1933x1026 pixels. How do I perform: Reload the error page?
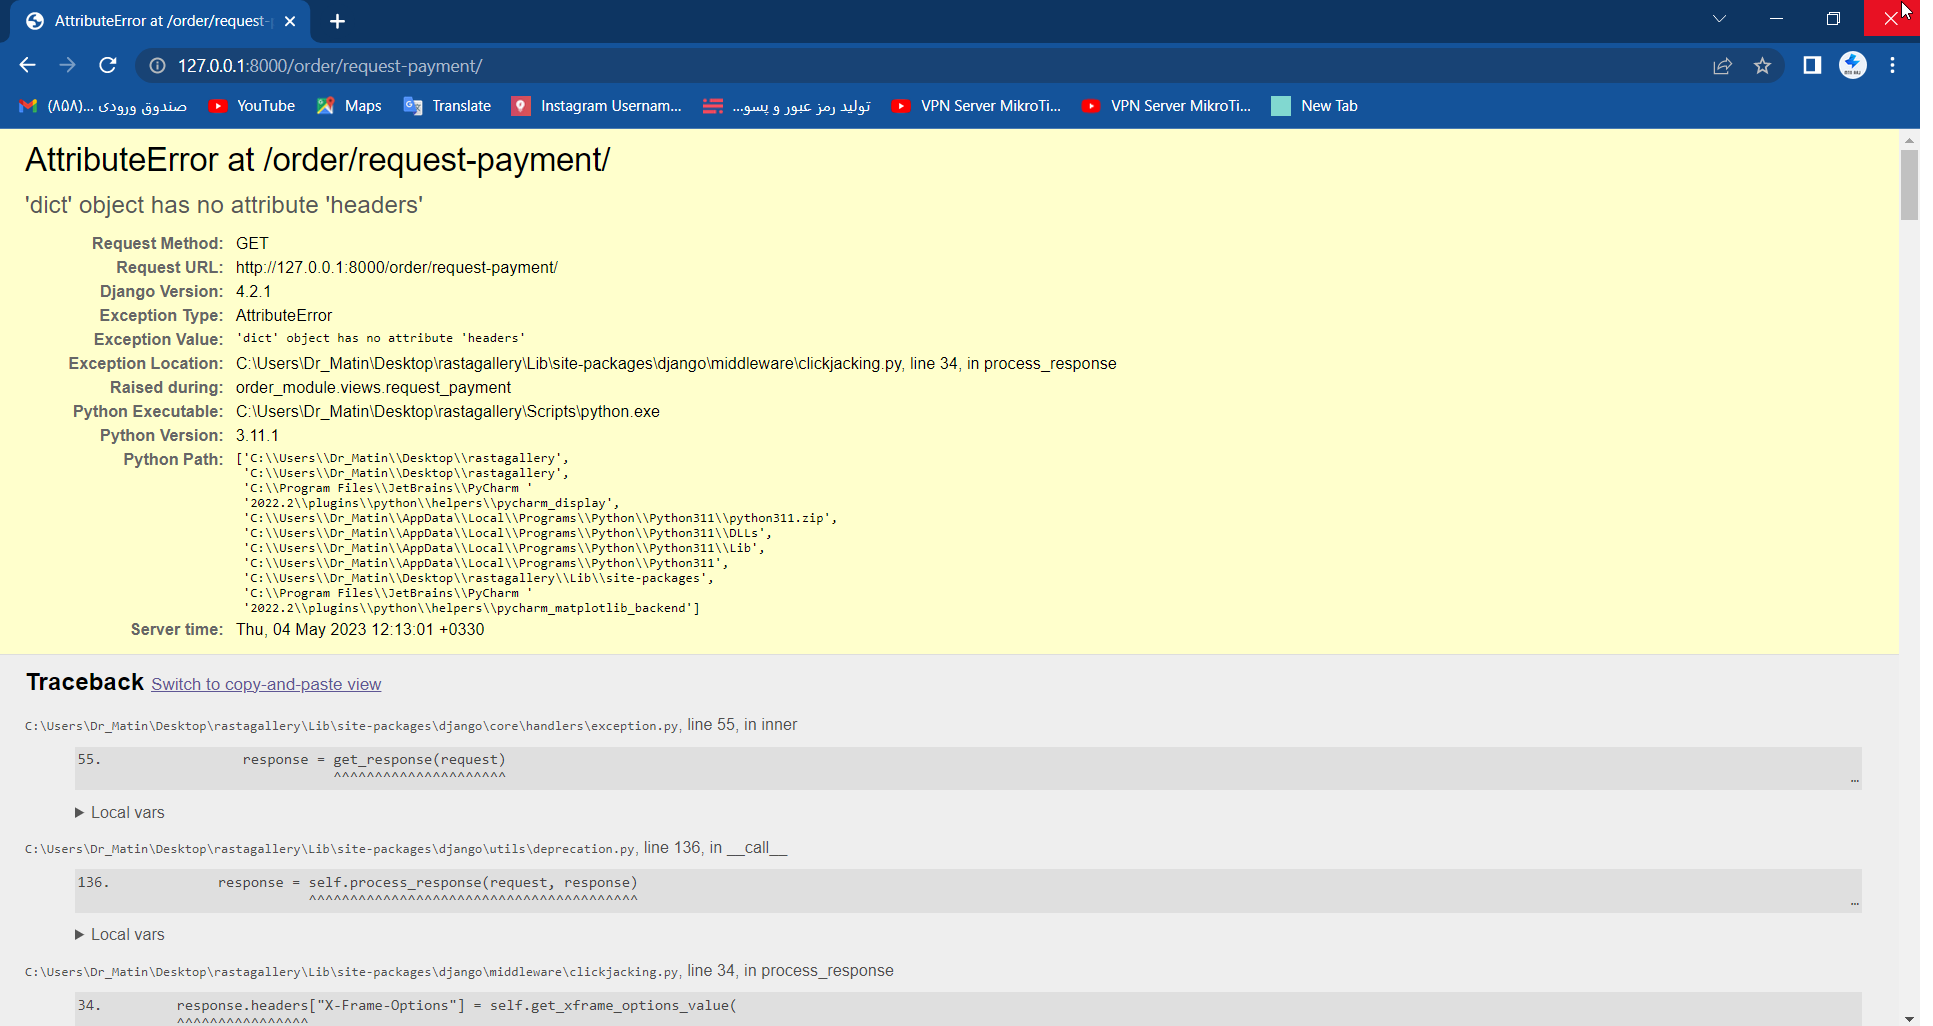click(x=108, y=65)
